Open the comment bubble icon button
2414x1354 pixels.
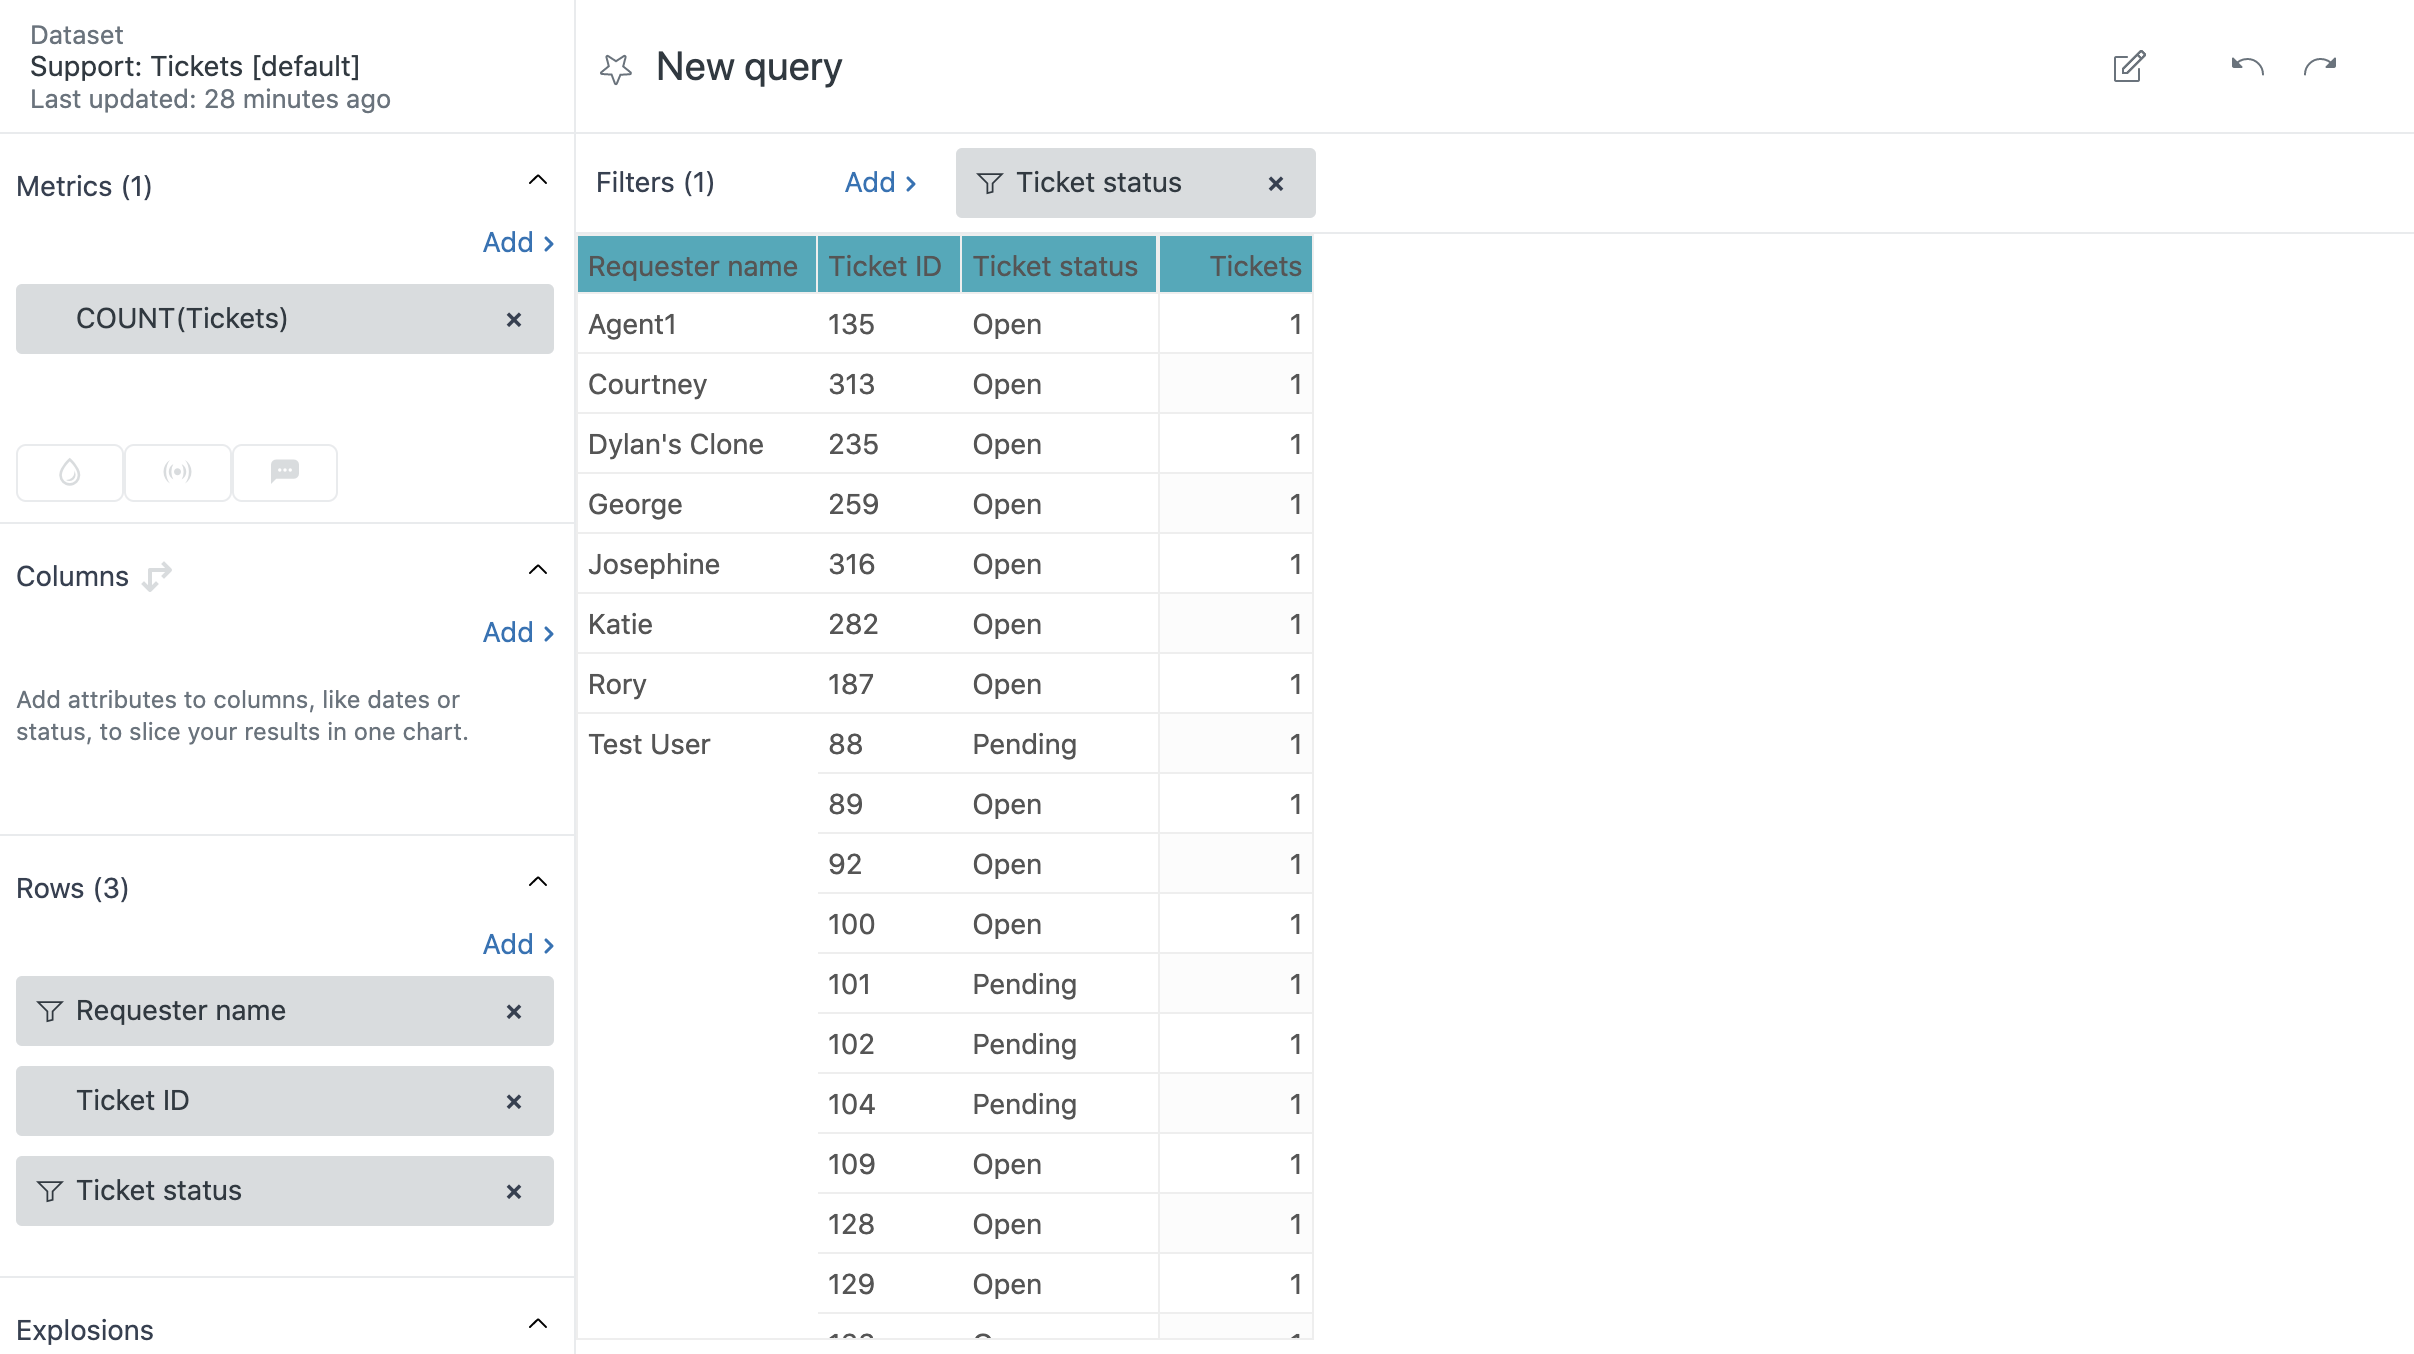click(x=285, y=472)
